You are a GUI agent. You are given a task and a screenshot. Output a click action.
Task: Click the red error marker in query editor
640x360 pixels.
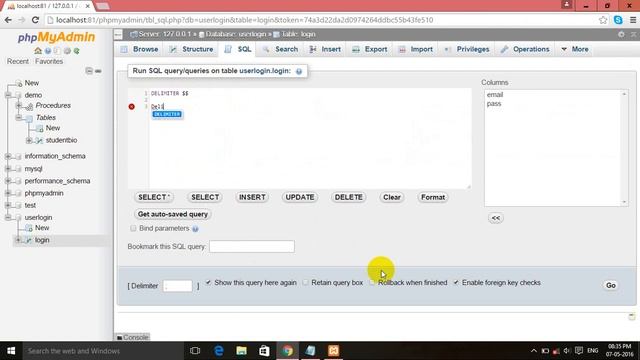(131, 107)
